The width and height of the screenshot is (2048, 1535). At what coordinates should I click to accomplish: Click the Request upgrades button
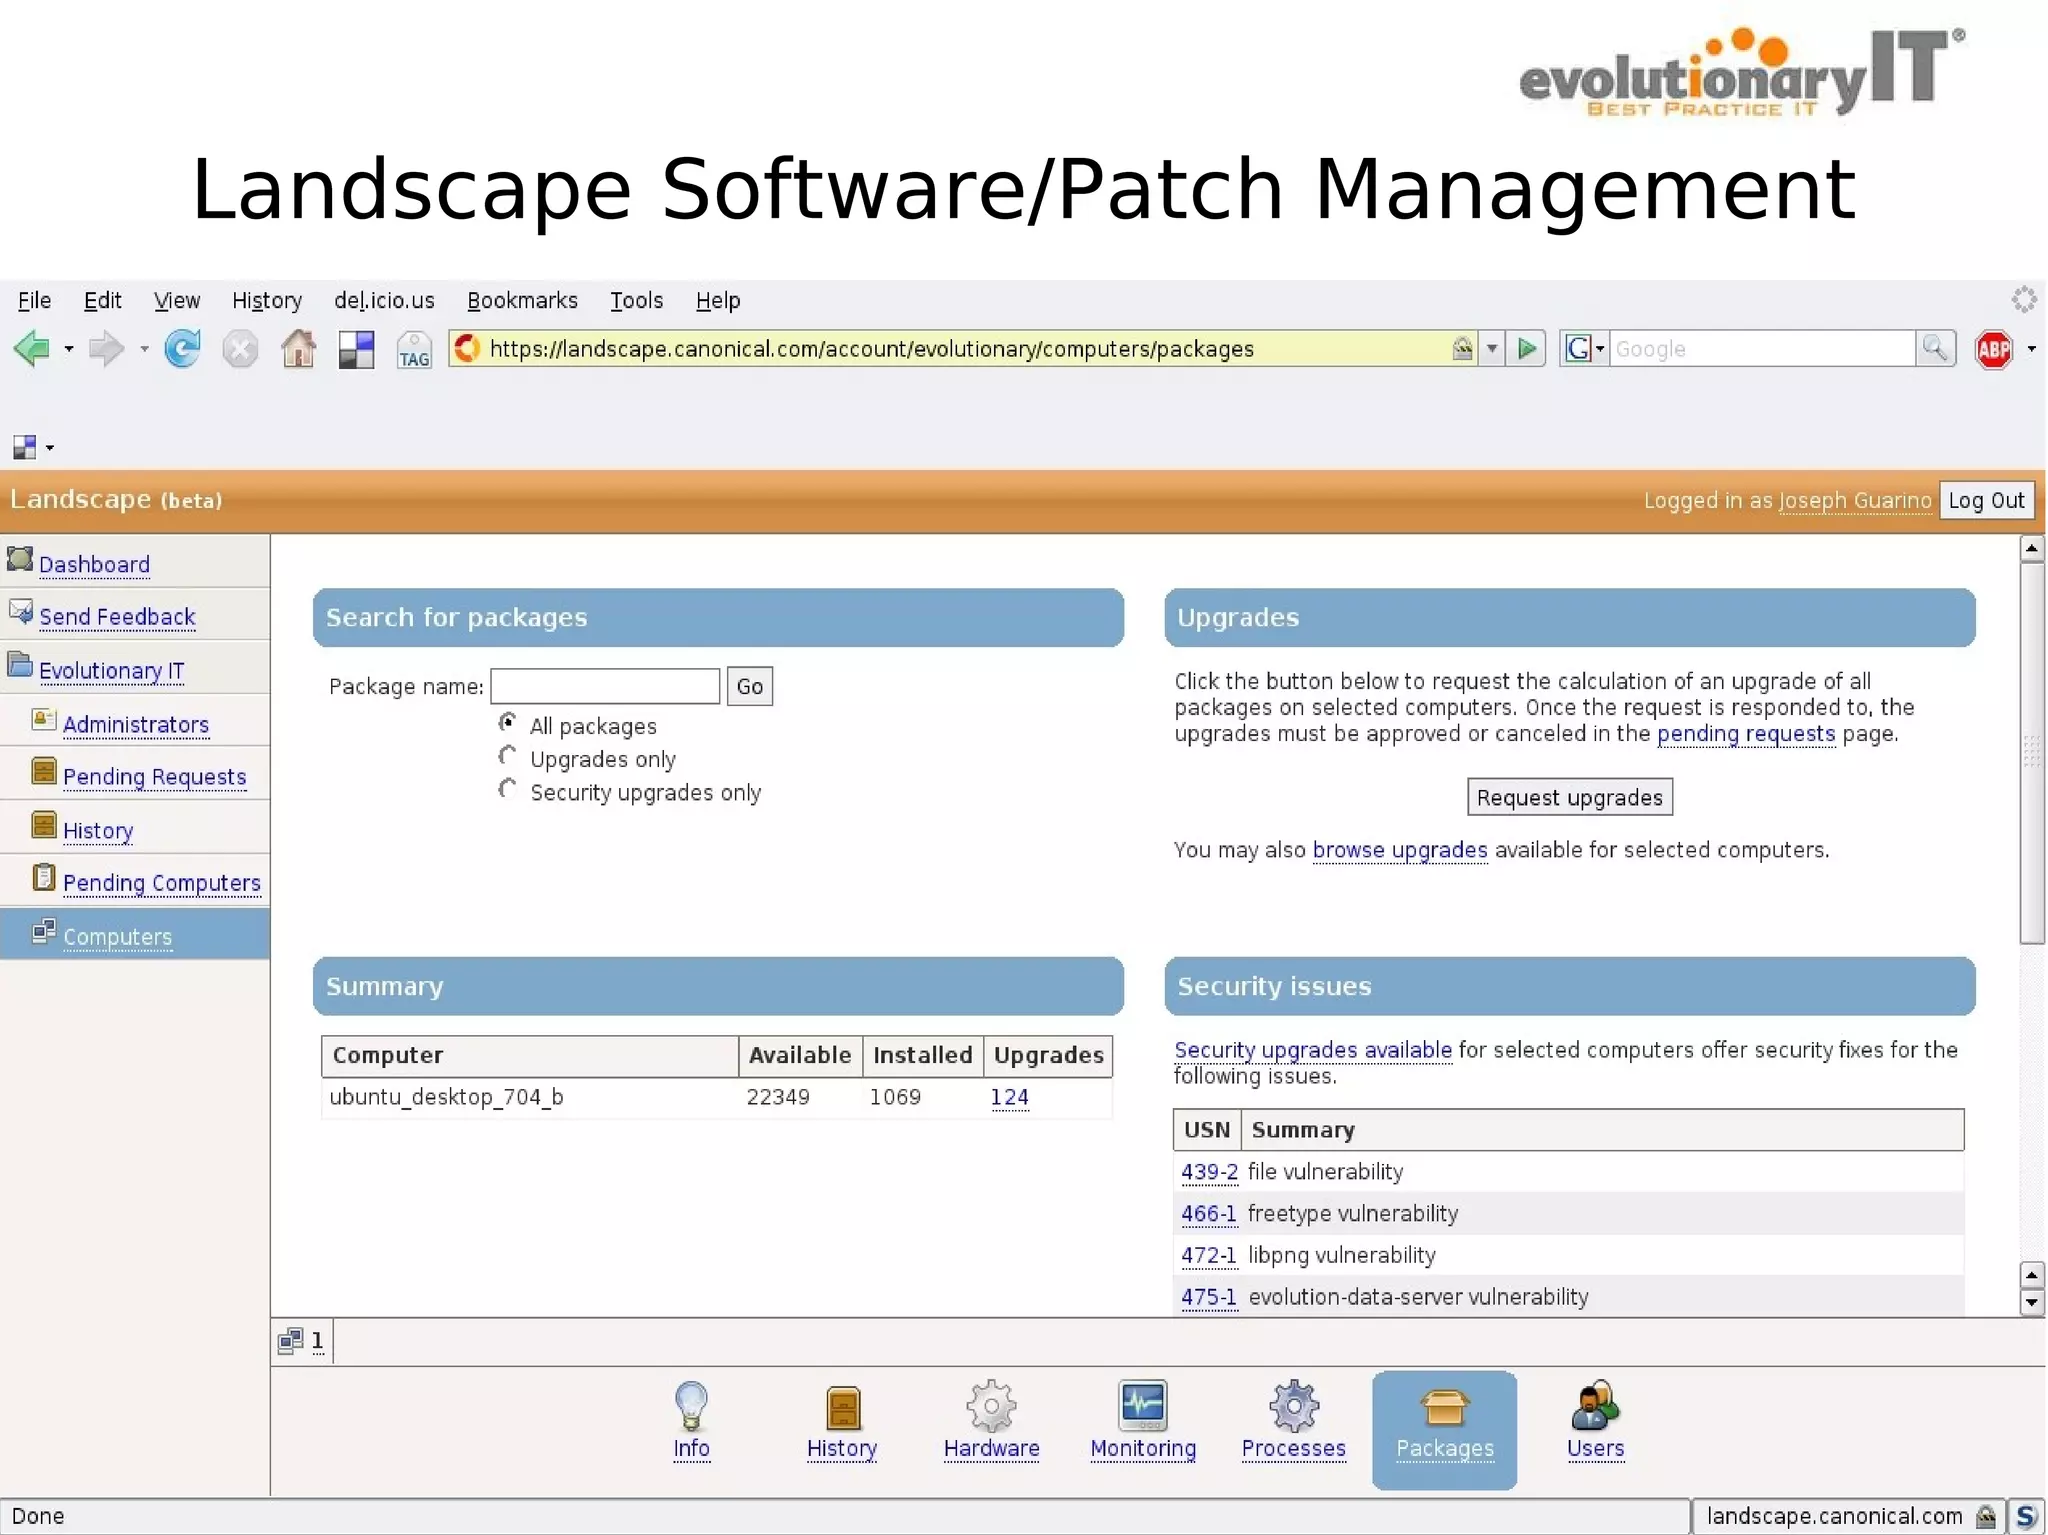[x=1569, y=797]
